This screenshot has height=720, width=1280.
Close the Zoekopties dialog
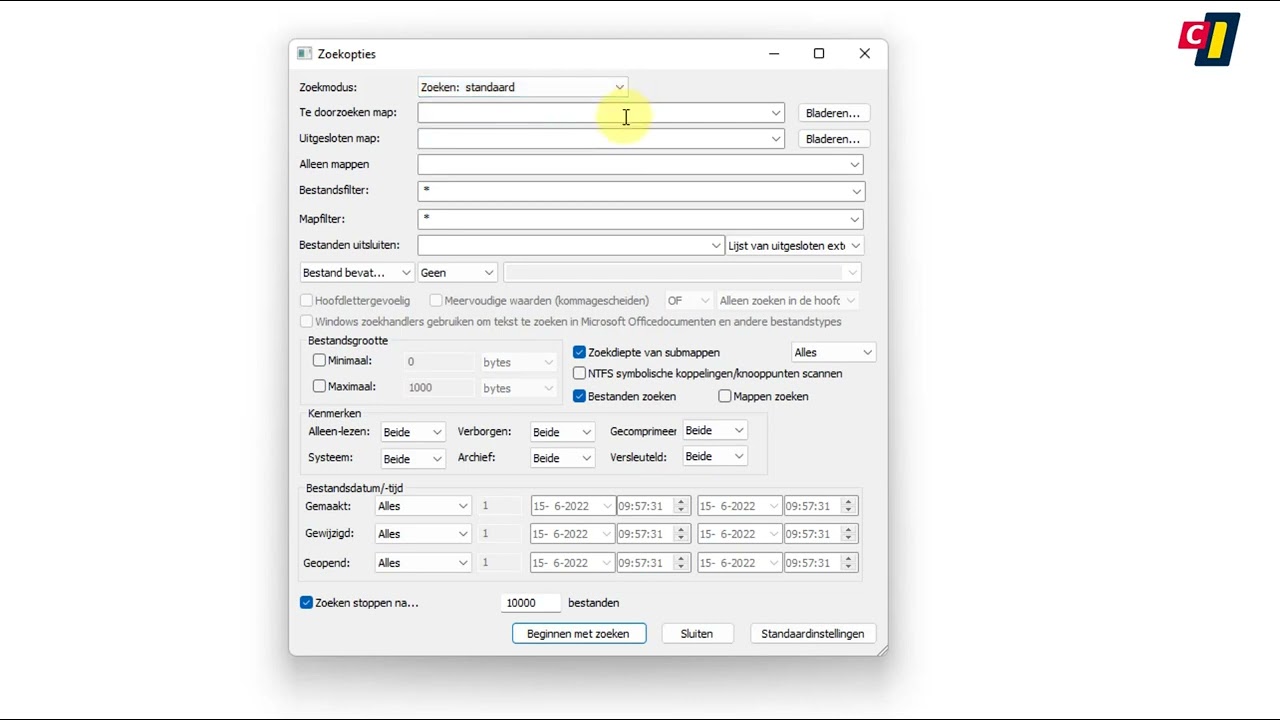(x=864, y=54)
